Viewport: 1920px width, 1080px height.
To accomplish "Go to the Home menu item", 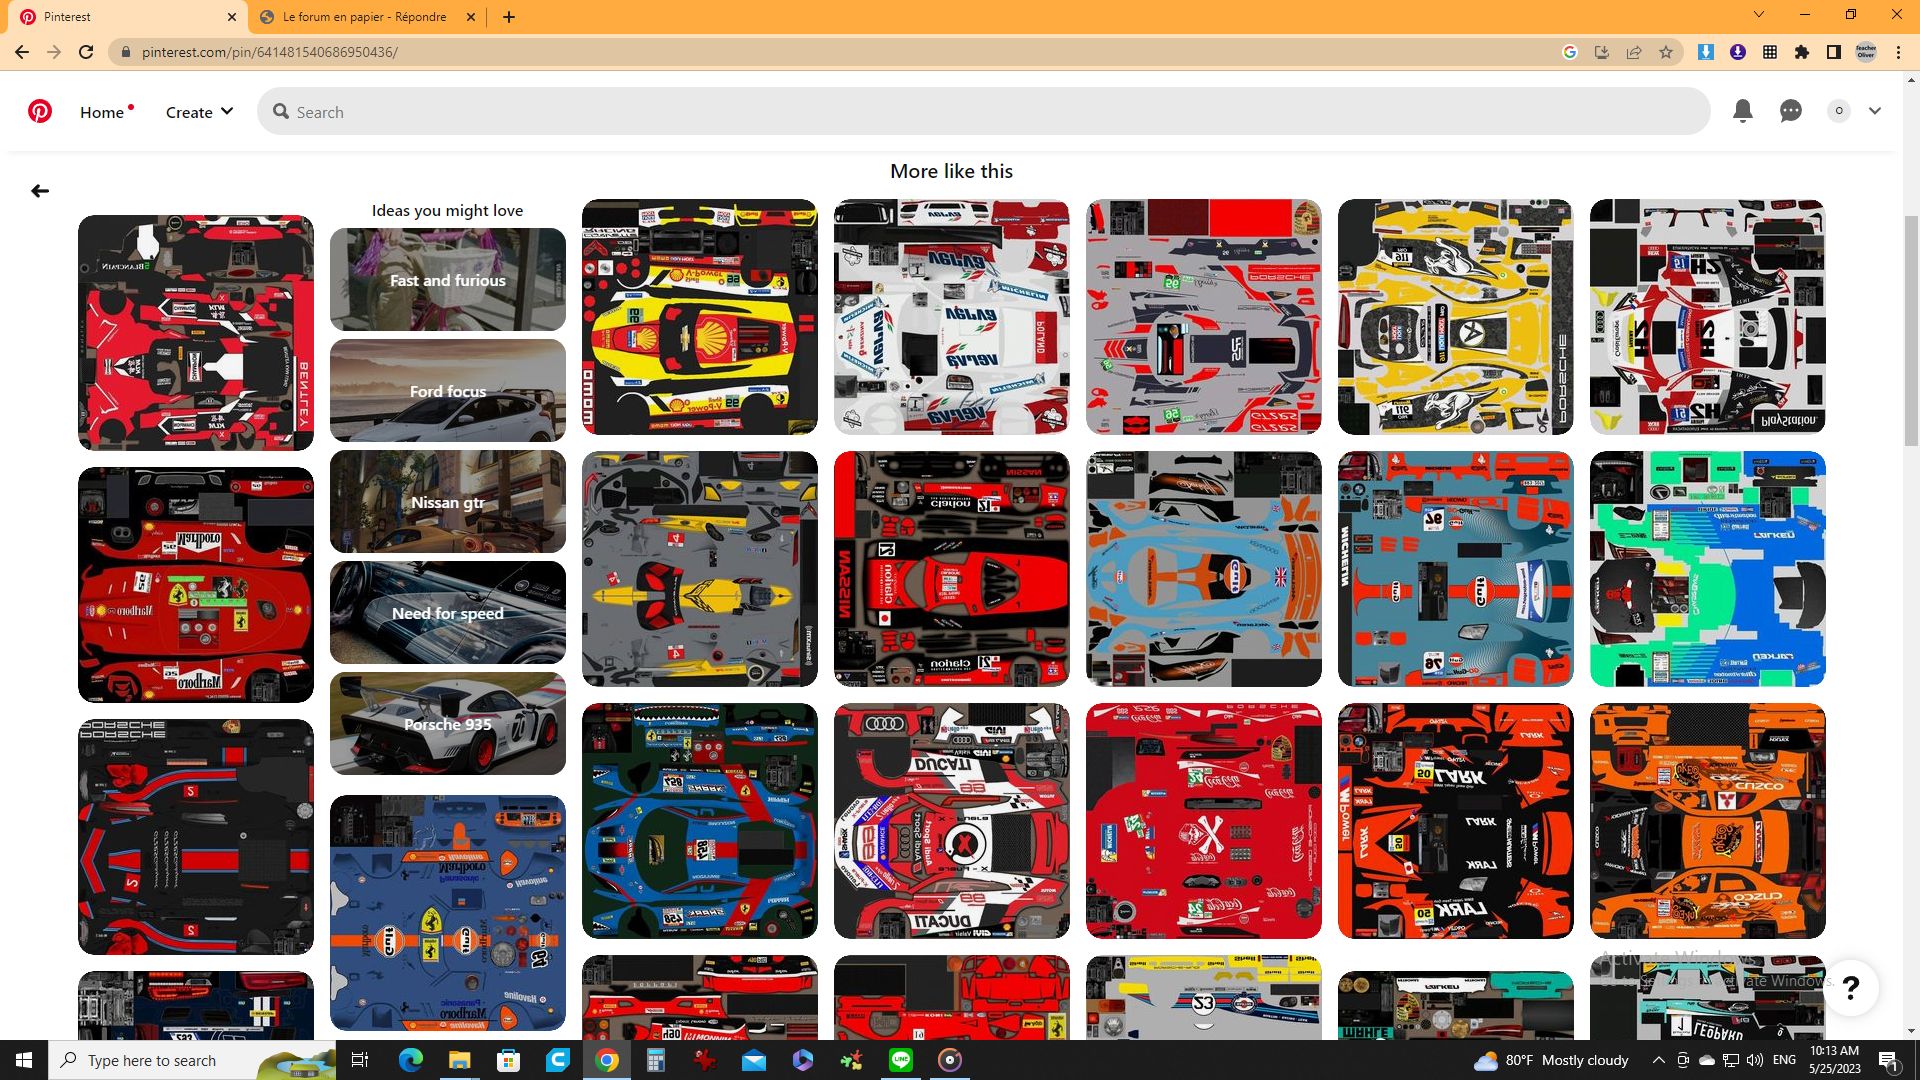I will pyautogui.click(x=102, y=112).
